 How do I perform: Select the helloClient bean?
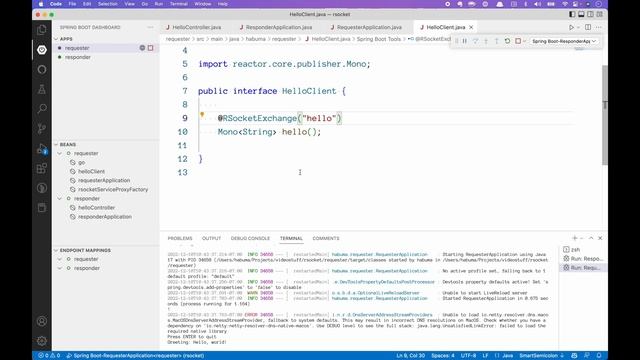[x=91, y=171]
